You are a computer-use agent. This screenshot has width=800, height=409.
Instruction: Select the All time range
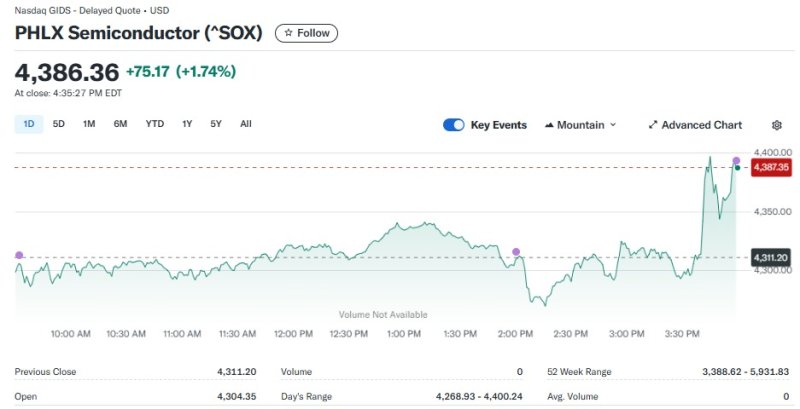click(x=246, y=124)
